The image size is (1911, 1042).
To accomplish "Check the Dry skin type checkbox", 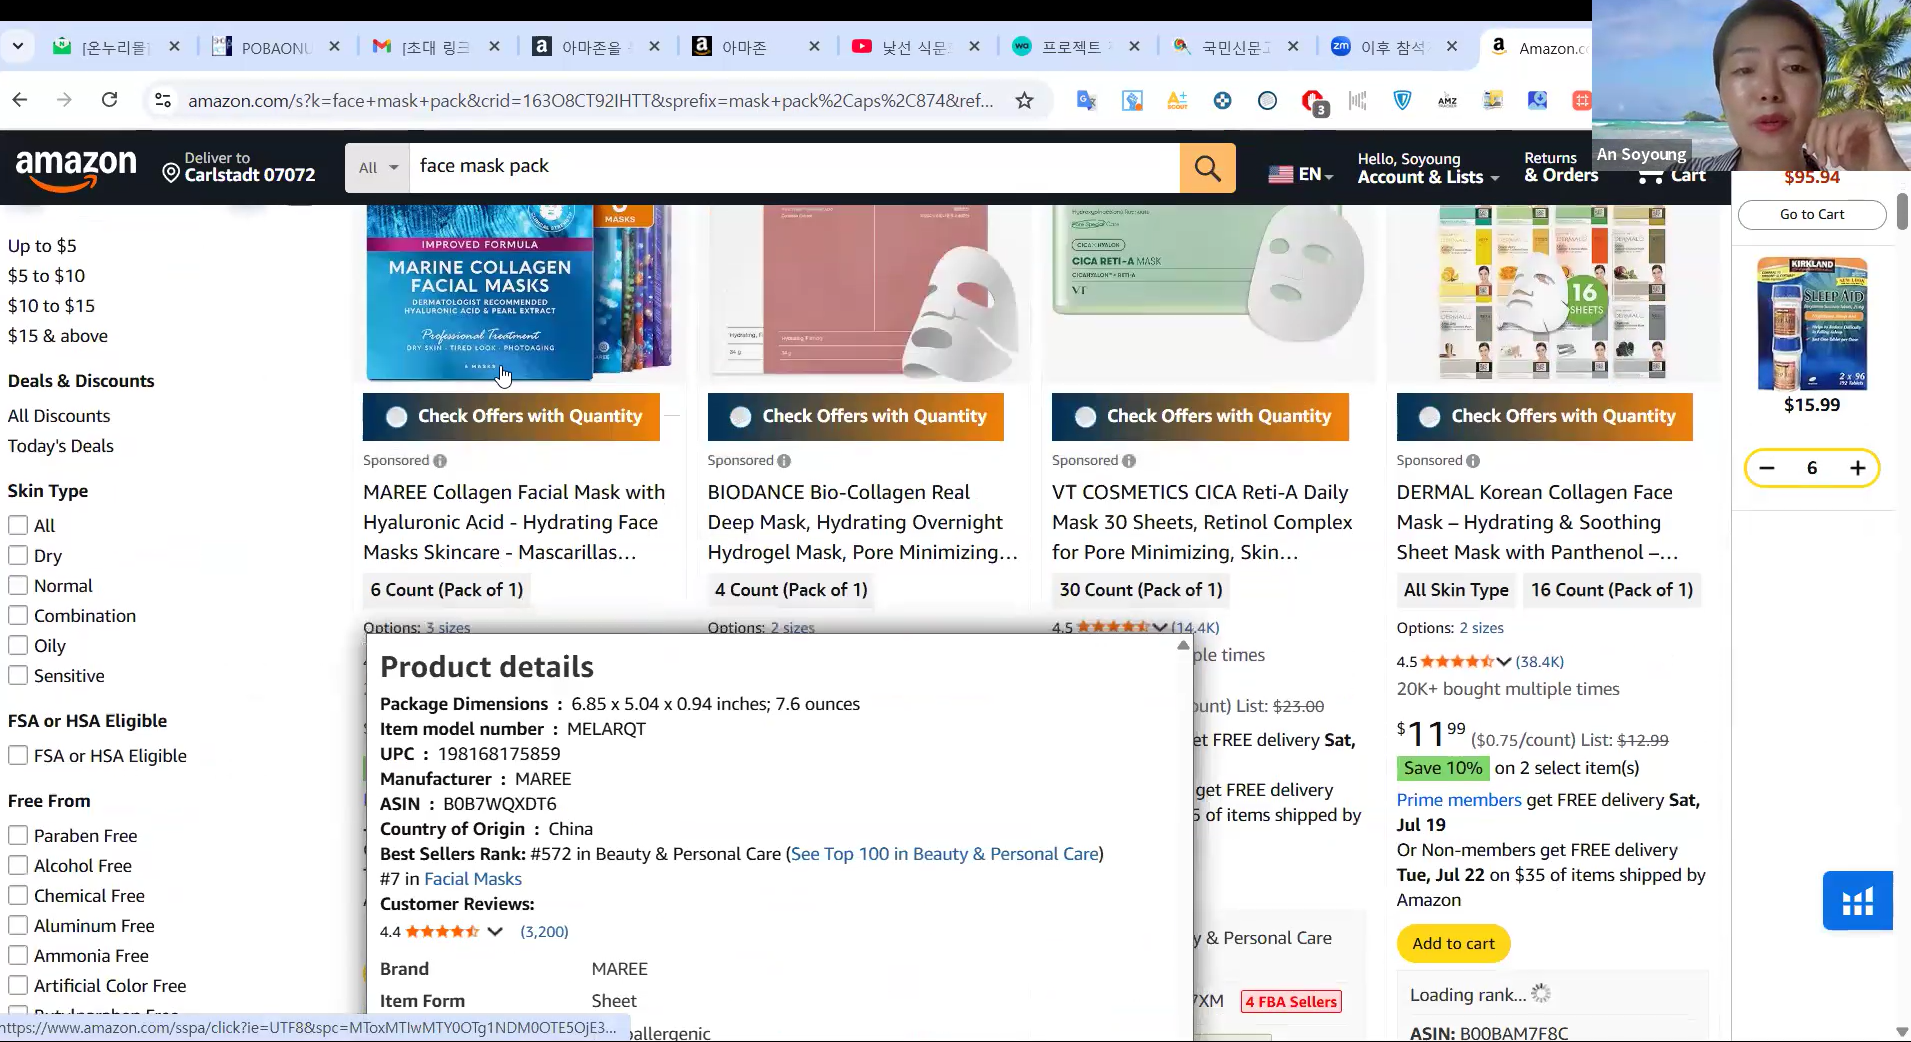I will click(18, 556).
